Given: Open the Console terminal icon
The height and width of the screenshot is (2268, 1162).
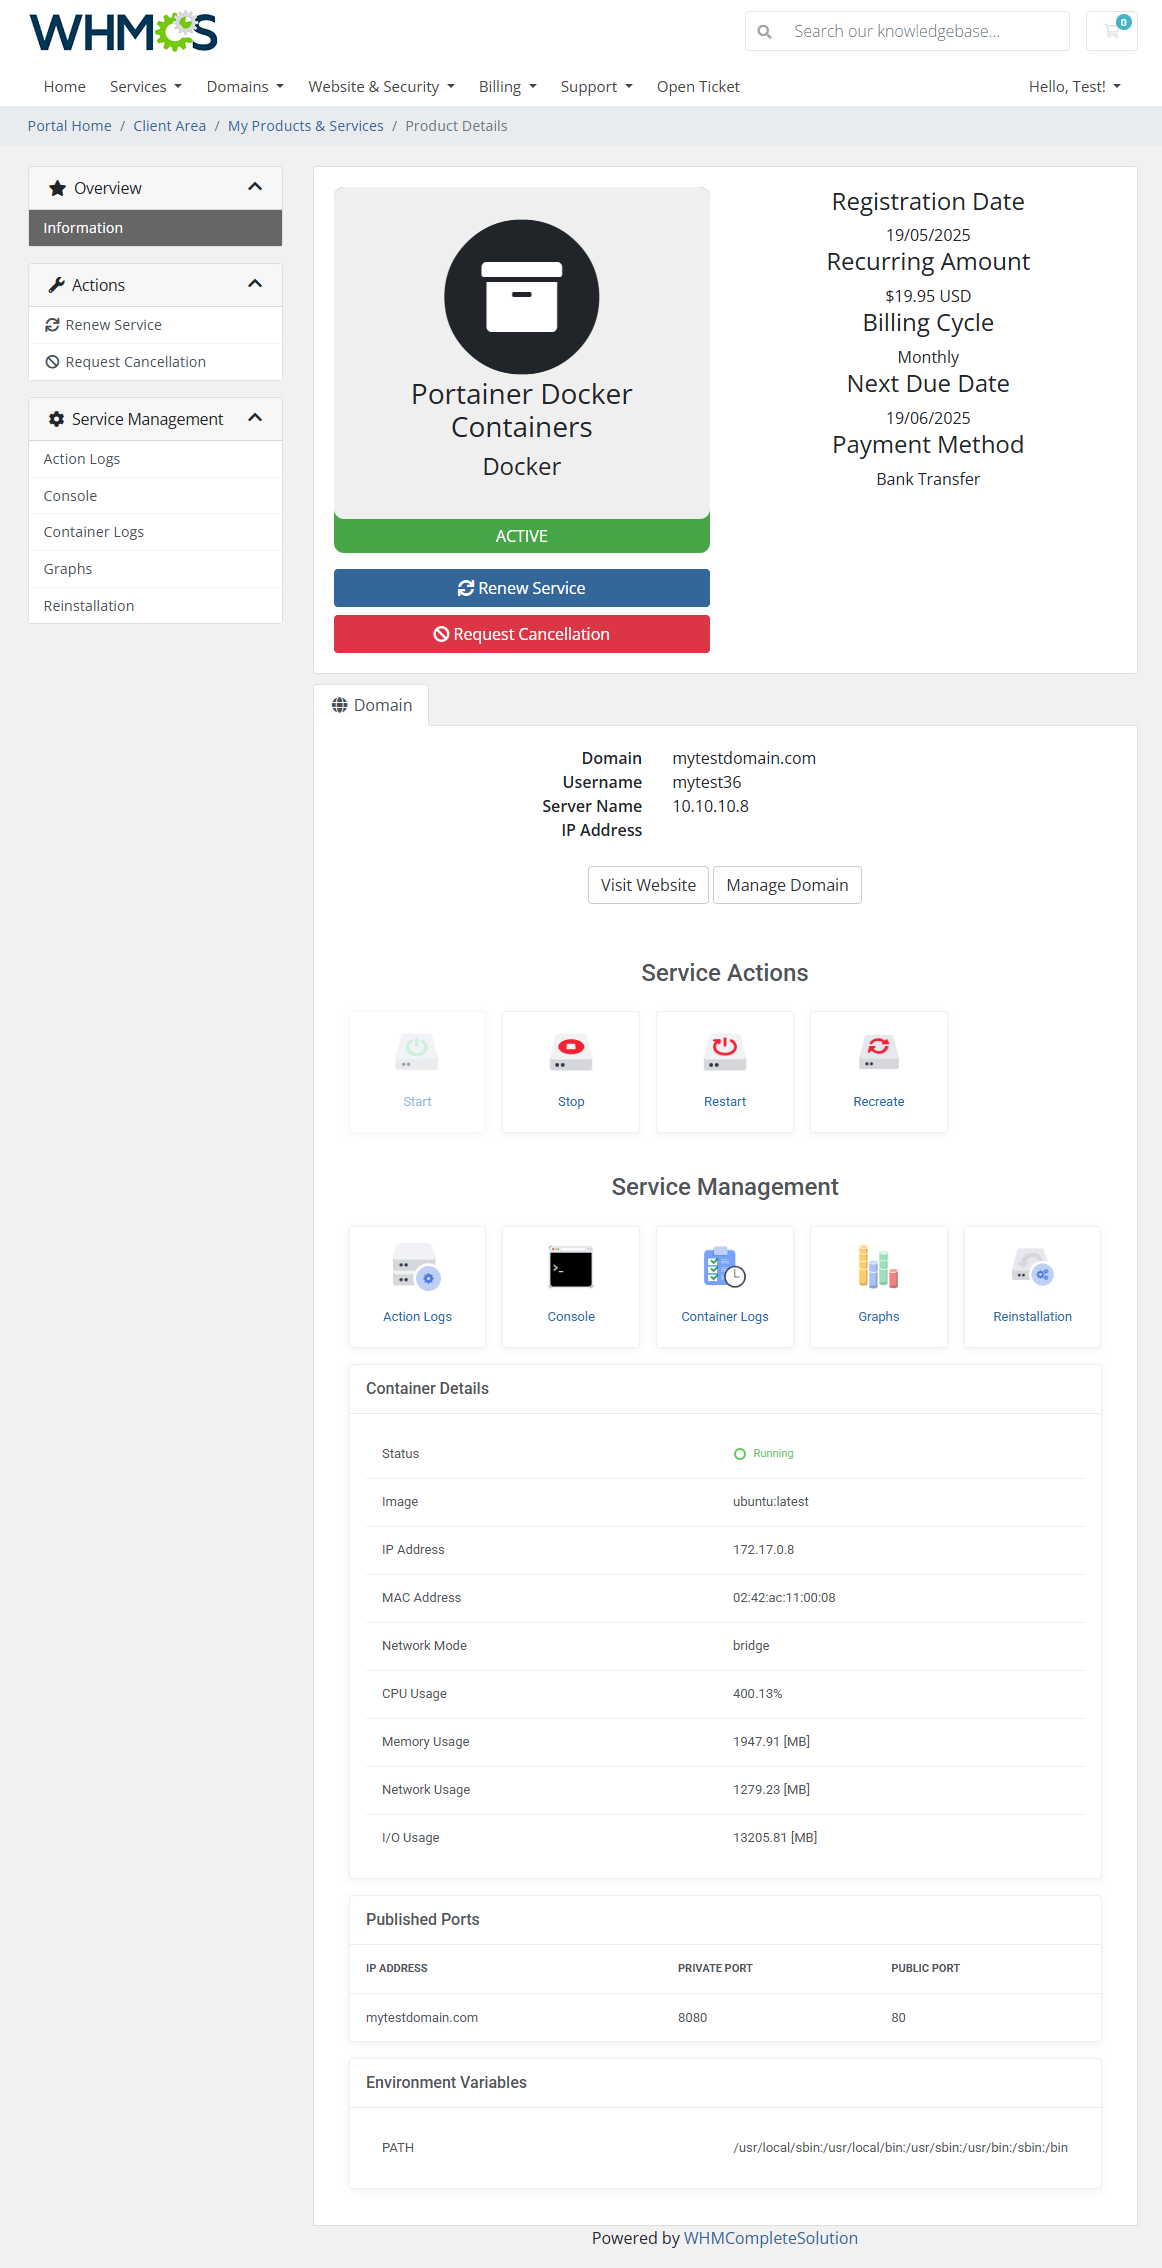Looking at the screenshot, I should click(x=571, y=1268).
